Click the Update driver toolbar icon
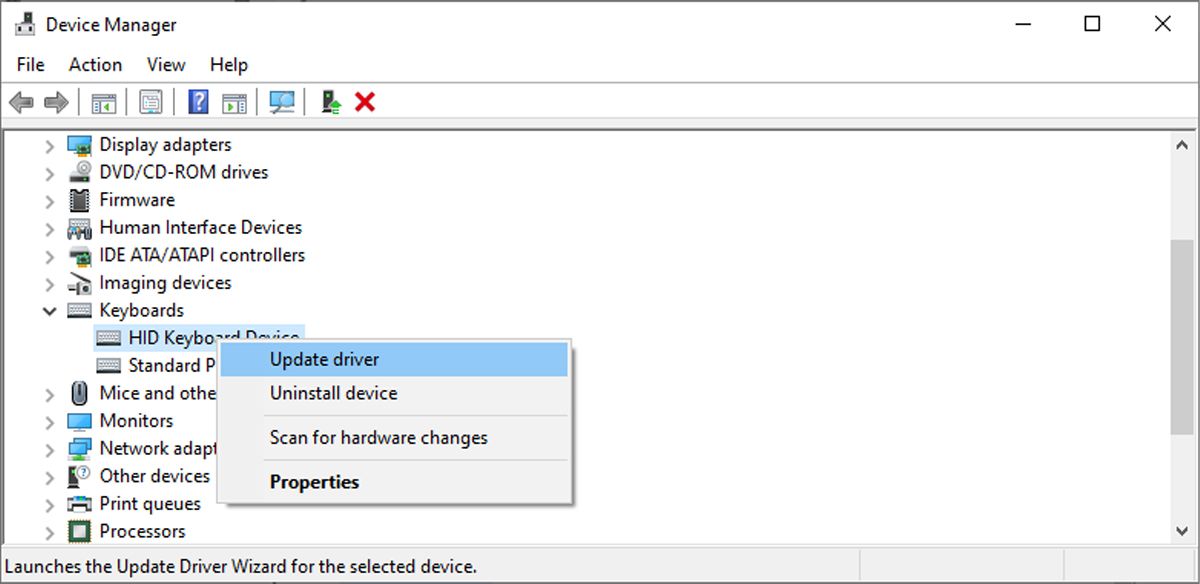This screenshot has height=584, width=1200. (x=330, y=101)
